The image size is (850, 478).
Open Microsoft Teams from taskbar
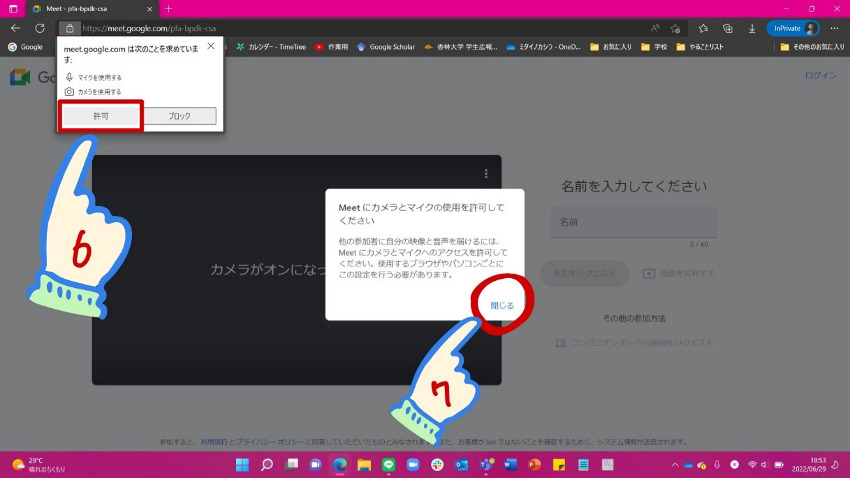(486, 464)
